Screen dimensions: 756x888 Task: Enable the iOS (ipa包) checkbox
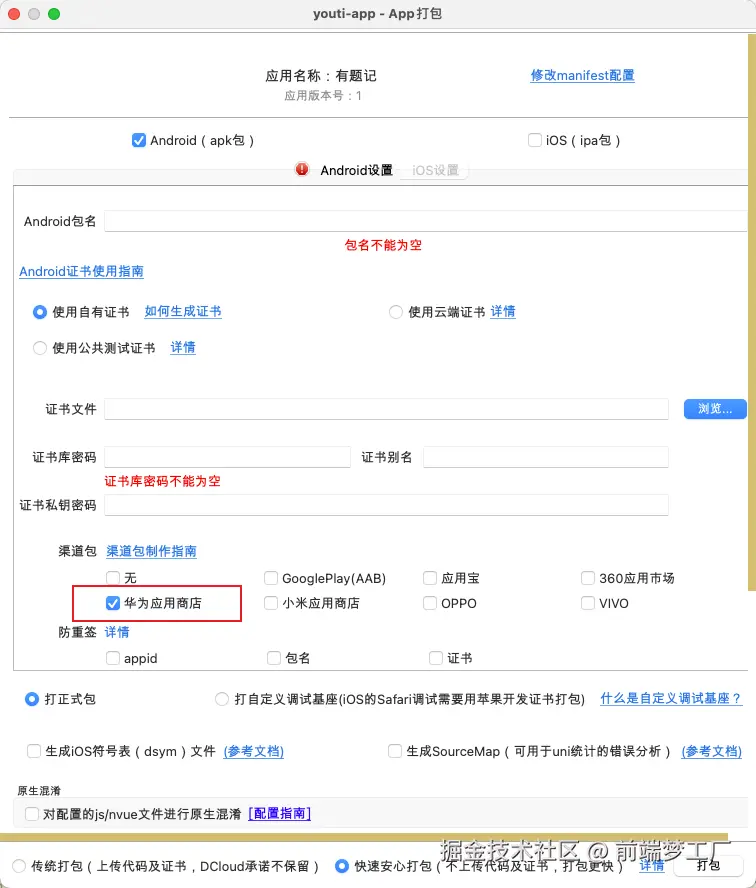point(535,140)
